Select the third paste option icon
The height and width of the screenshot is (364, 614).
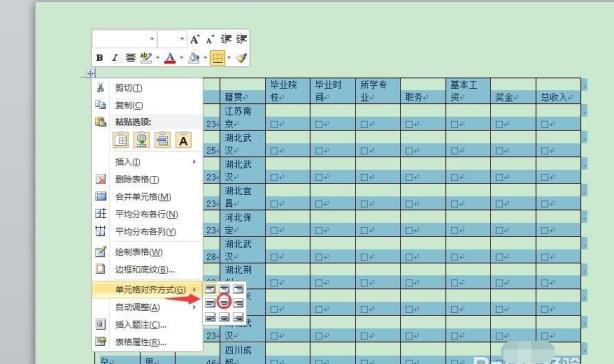pyautogui.click(x=162, y=140)
